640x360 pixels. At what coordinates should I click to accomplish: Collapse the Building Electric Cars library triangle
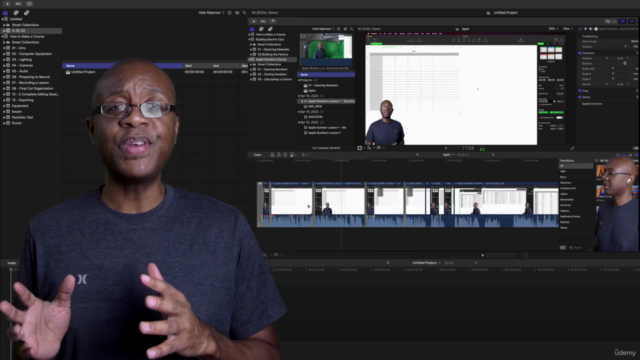pyautogui.click(x=249, y=40)
